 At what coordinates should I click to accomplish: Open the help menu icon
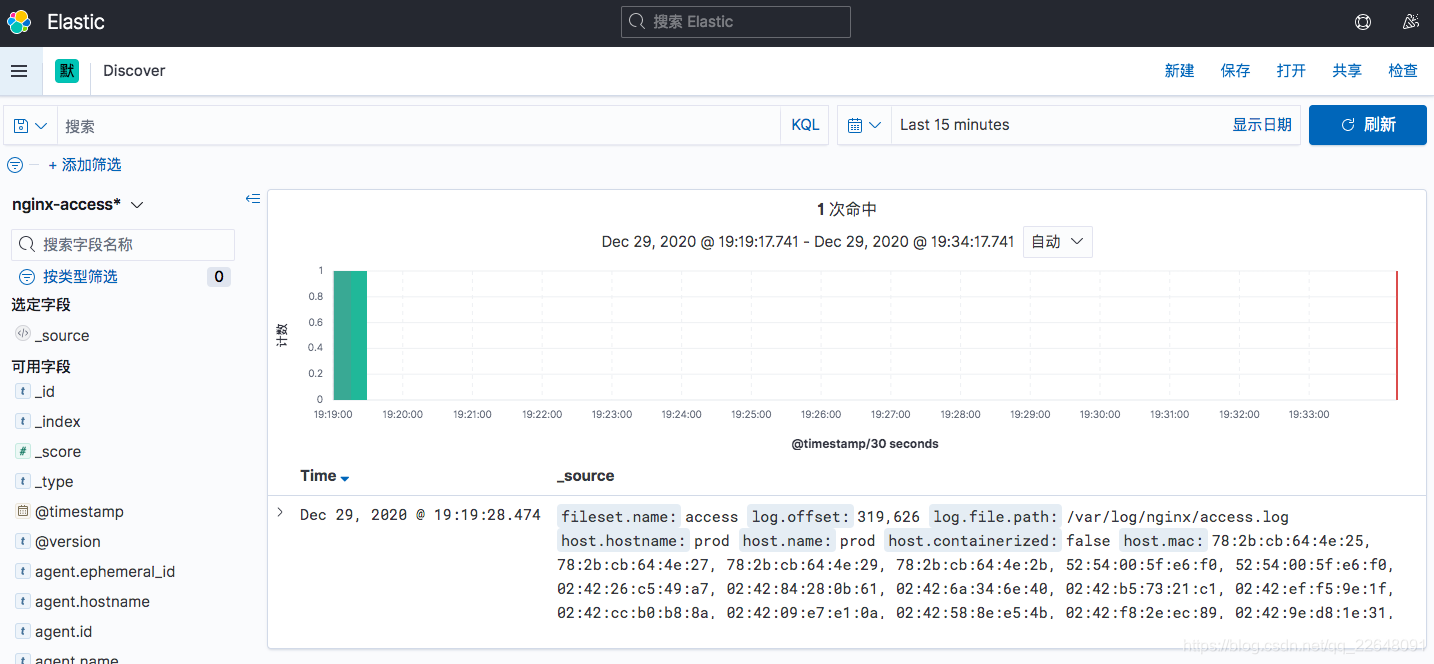pos(1363,22)
